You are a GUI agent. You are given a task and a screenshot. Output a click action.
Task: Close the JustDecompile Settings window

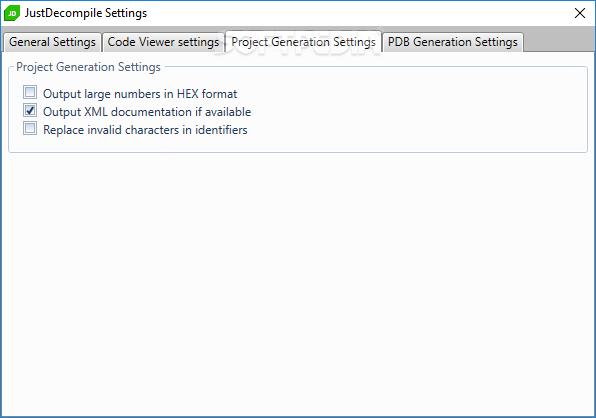pos(580,13)
